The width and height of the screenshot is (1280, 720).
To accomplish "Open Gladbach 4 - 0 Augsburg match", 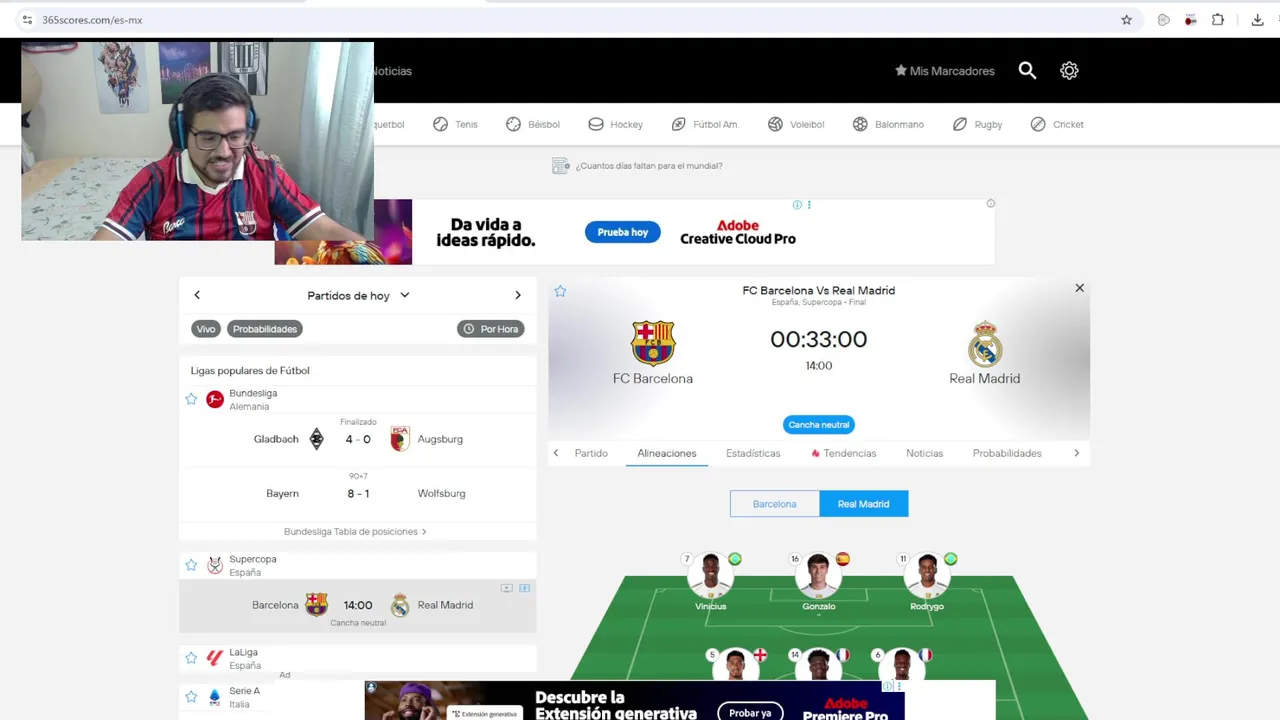I will point(358,439).
